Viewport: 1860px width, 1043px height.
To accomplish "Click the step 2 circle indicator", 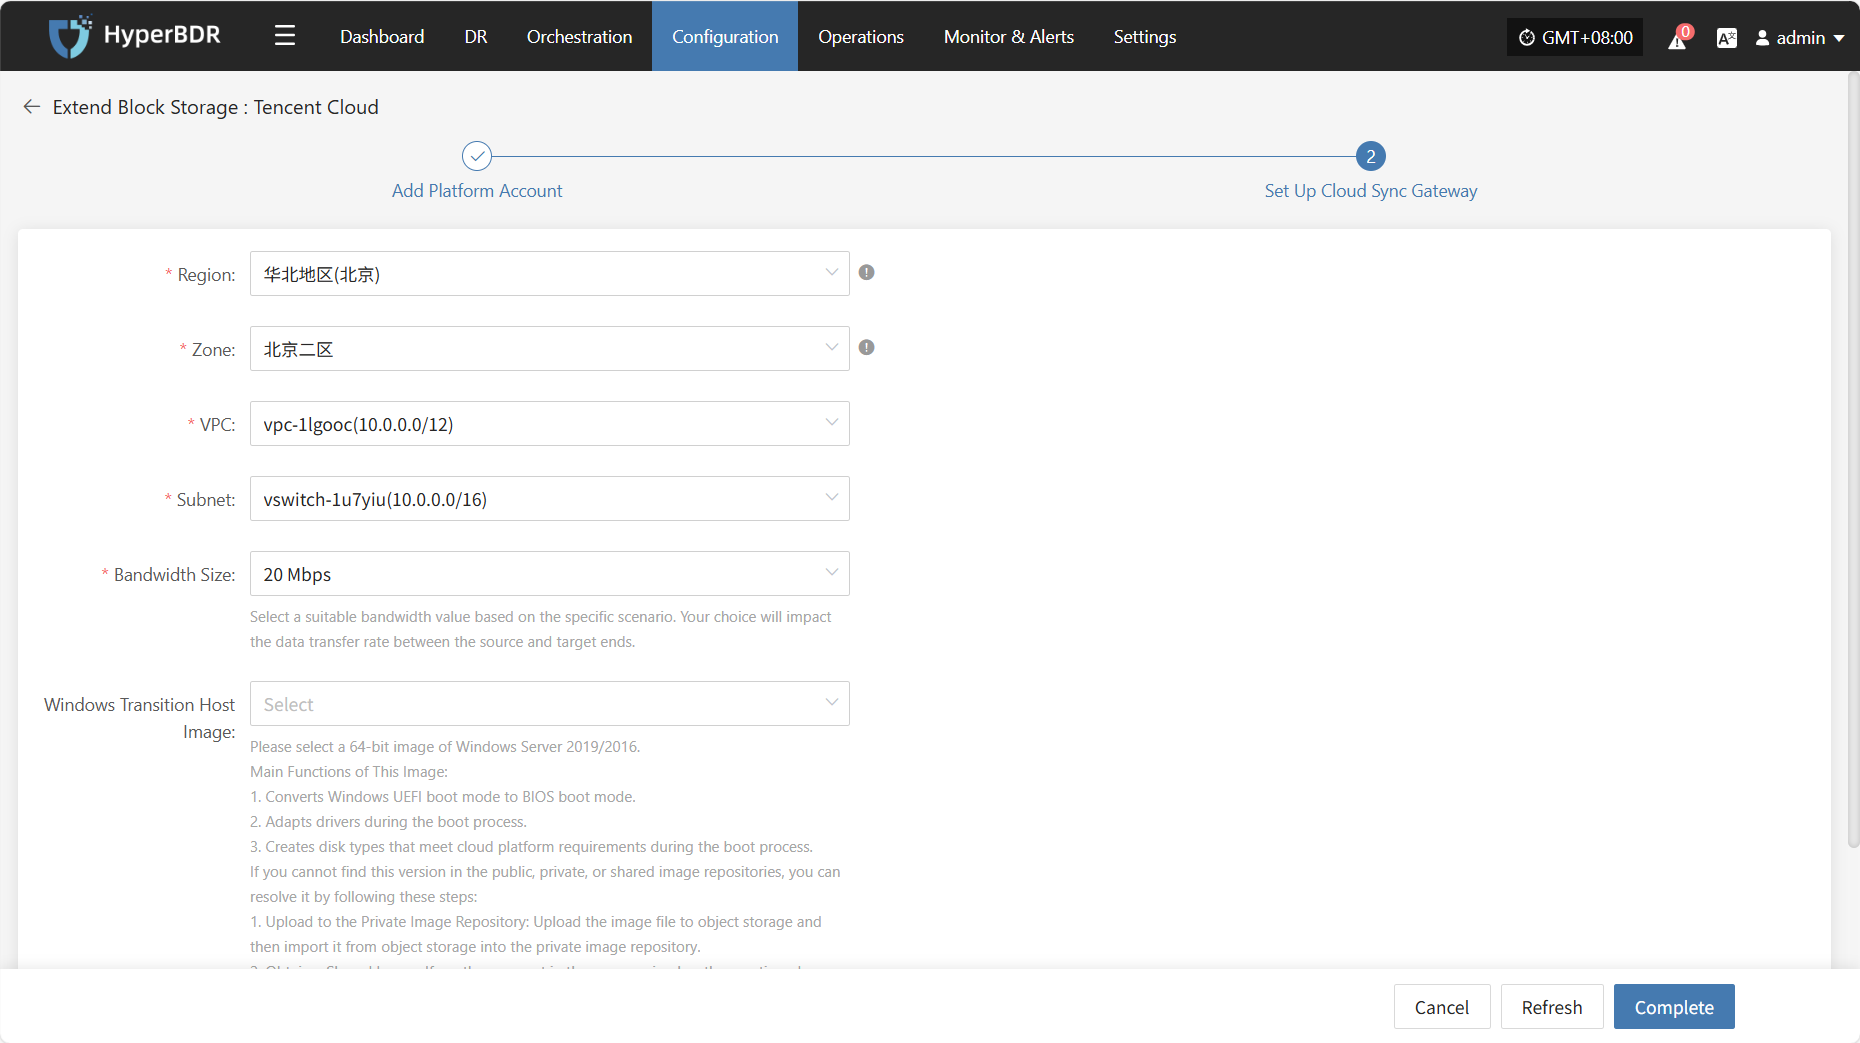I will (x=1371, y=156).
